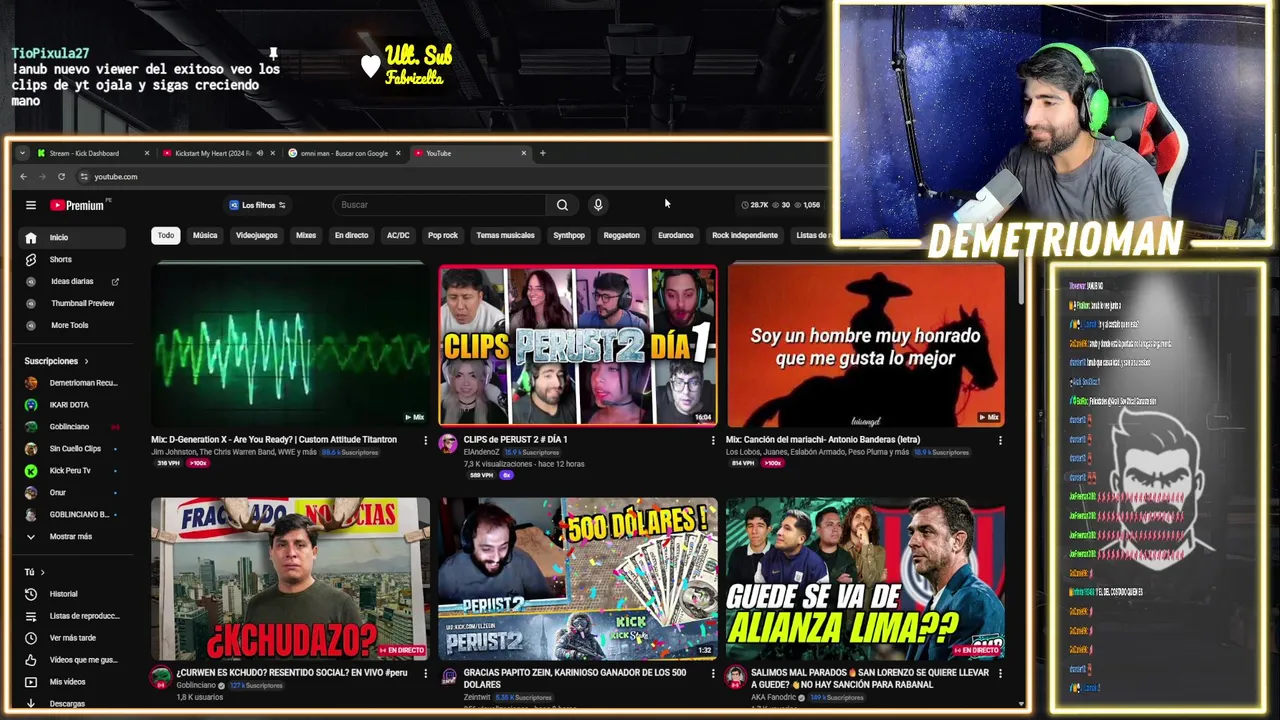Select the Temas musicales filter chip
The width and height of the screenshot is (1280, 720).
tap(505, 235)
